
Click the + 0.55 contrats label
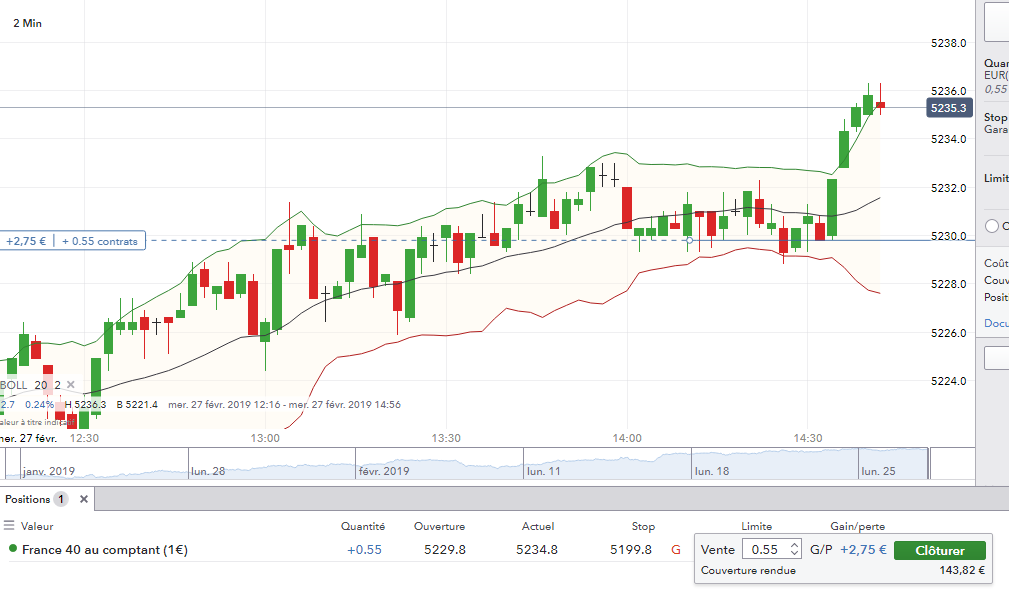(x=100, y=241)
